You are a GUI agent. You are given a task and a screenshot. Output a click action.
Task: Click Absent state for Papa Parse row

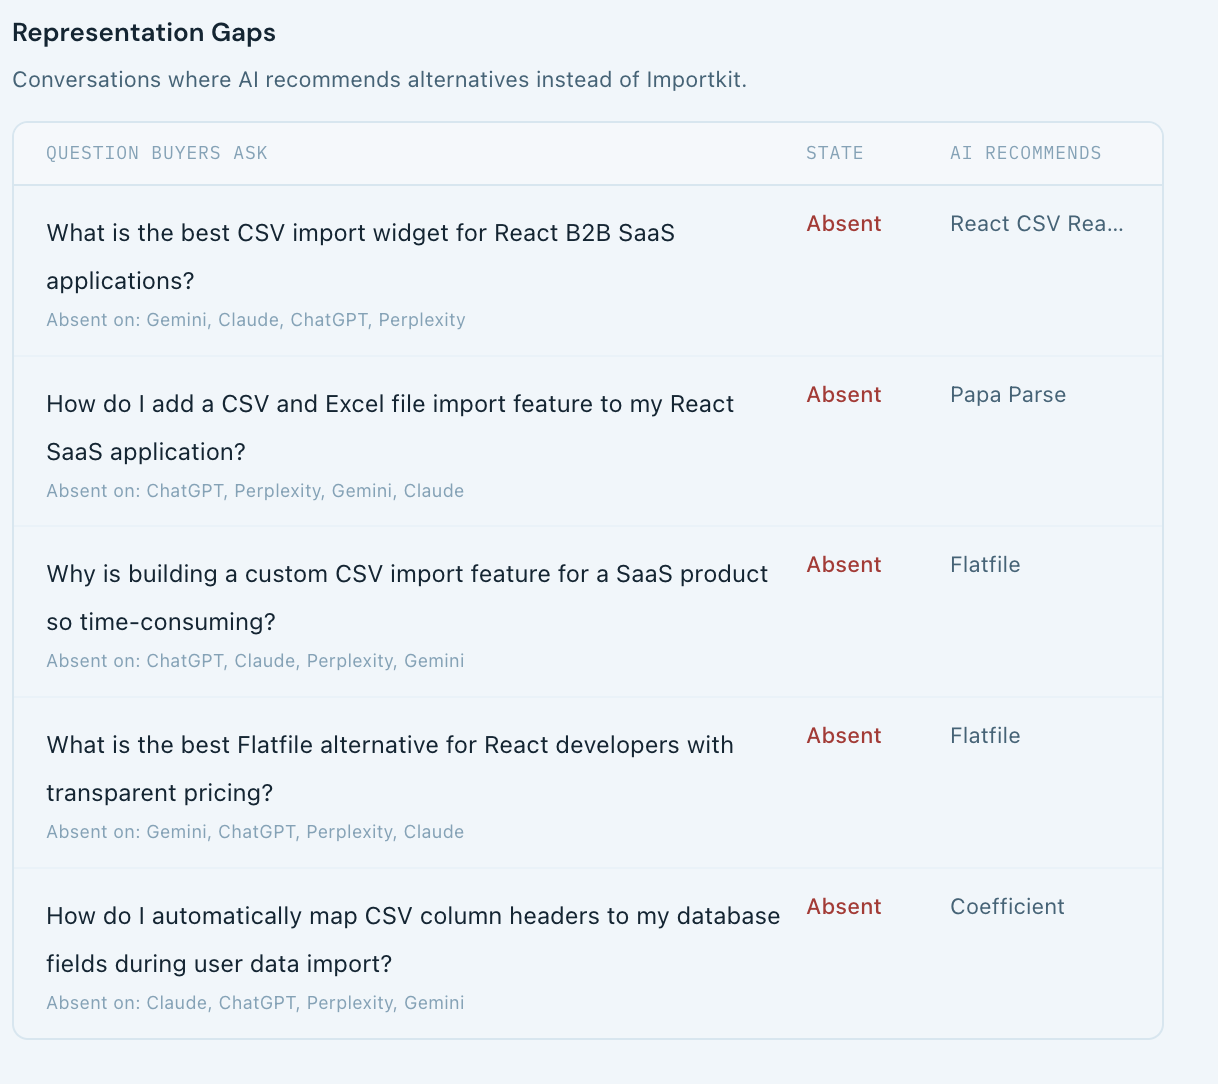click(x=844, y=395)
